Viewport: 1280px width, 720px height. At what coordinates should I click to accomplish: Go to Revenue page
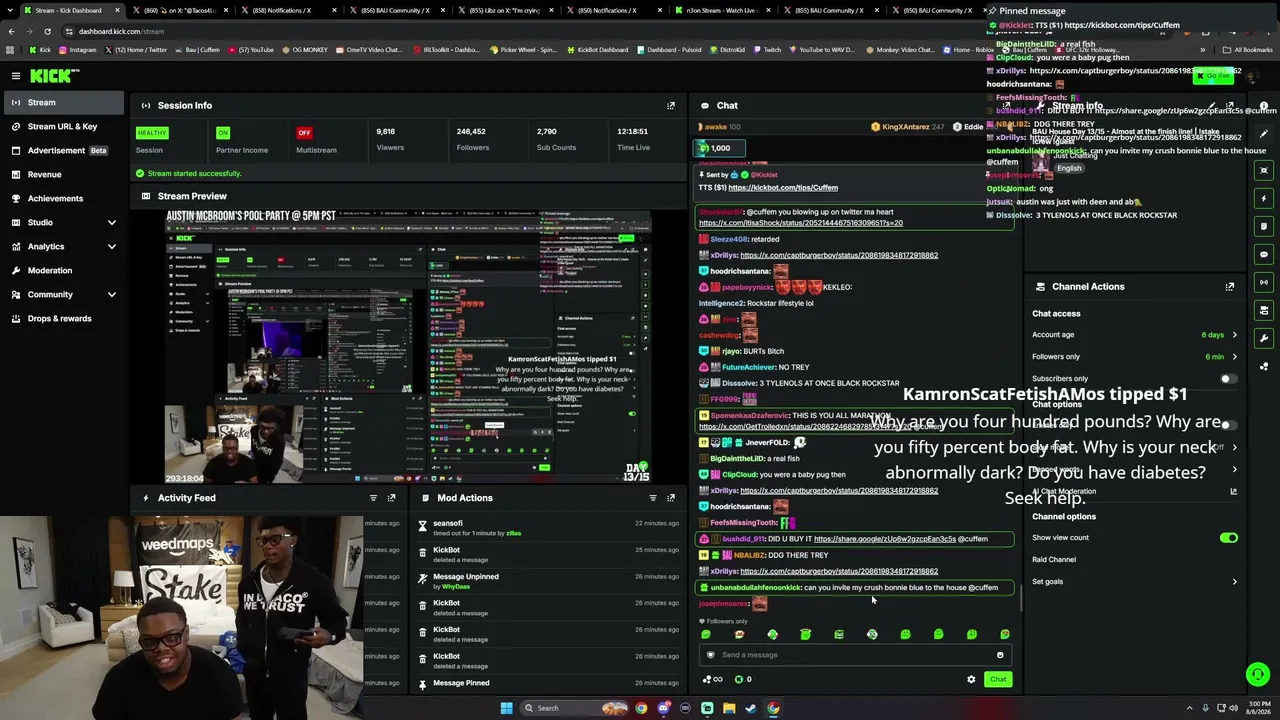[62, 175]
